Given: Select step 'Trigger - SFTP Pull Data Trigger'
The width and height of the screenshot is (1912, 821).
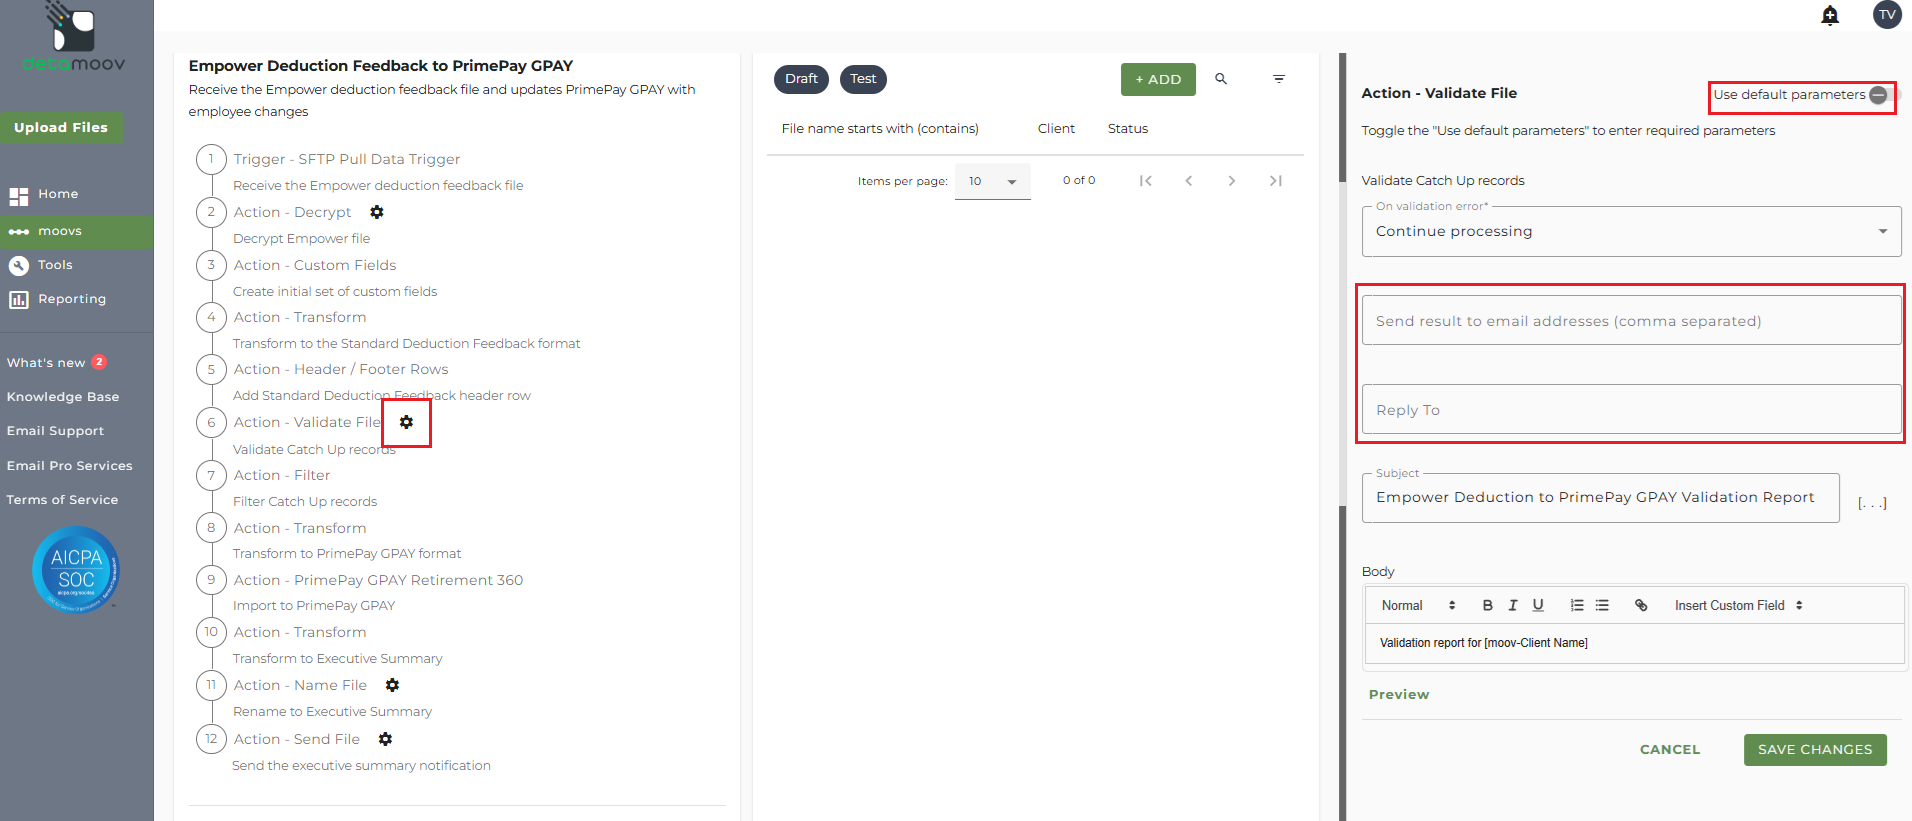Looking at the screenshot, I should [x=346, y=159].
